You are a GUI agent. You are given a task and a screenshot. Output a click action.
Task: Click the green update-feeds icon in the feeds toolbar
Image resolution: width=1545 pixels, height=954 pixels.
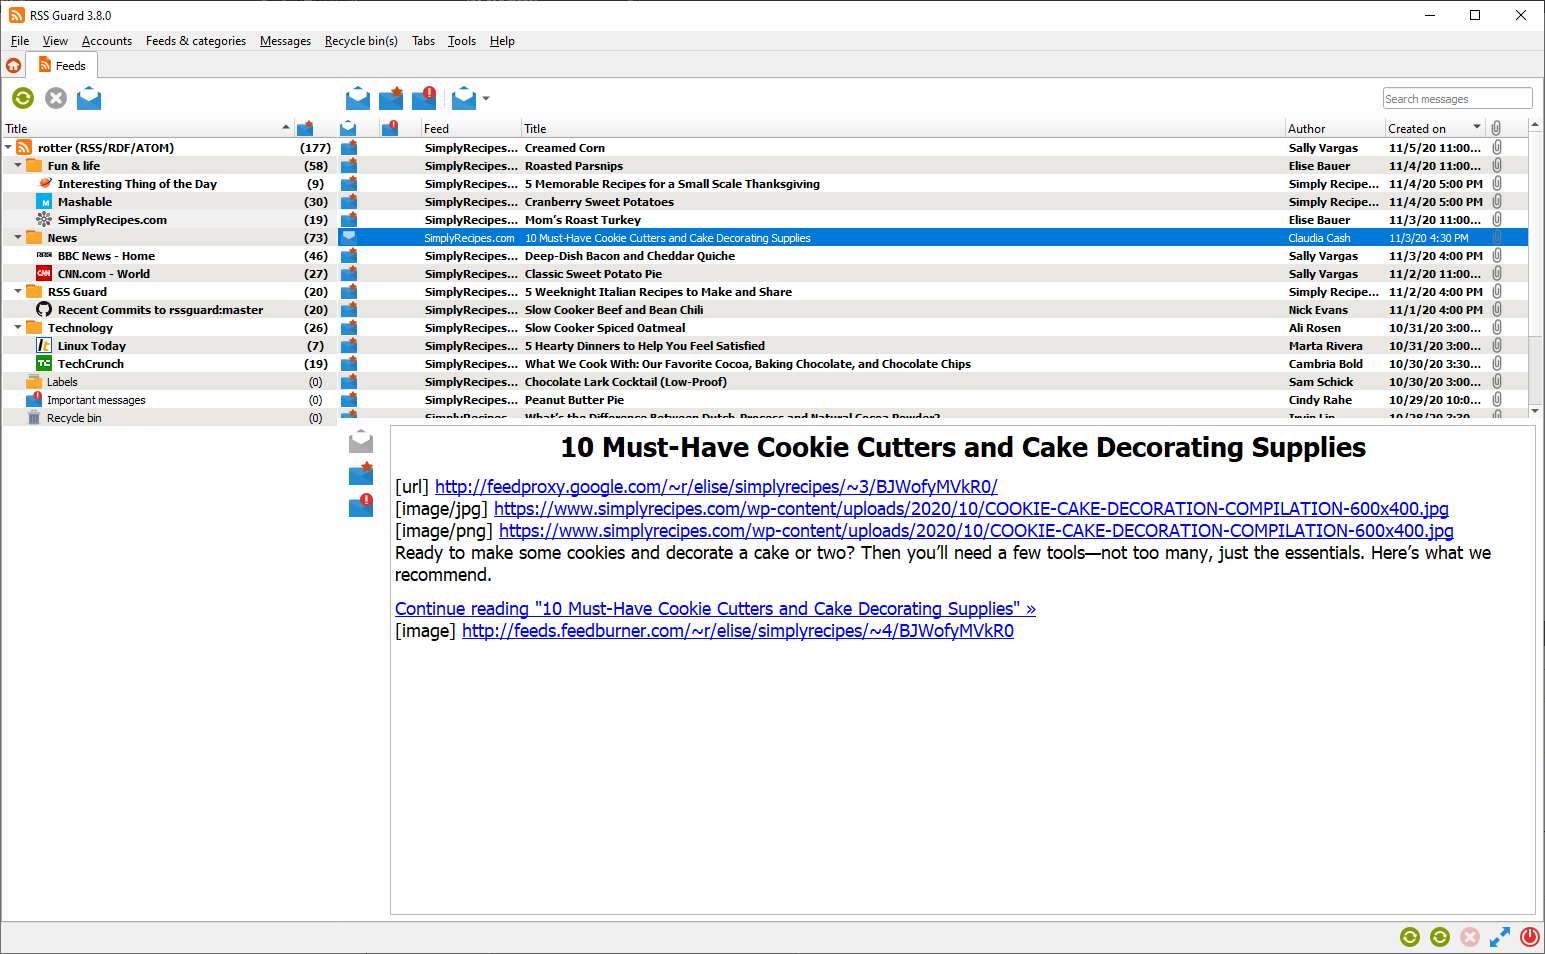click(x=23, y=98)
